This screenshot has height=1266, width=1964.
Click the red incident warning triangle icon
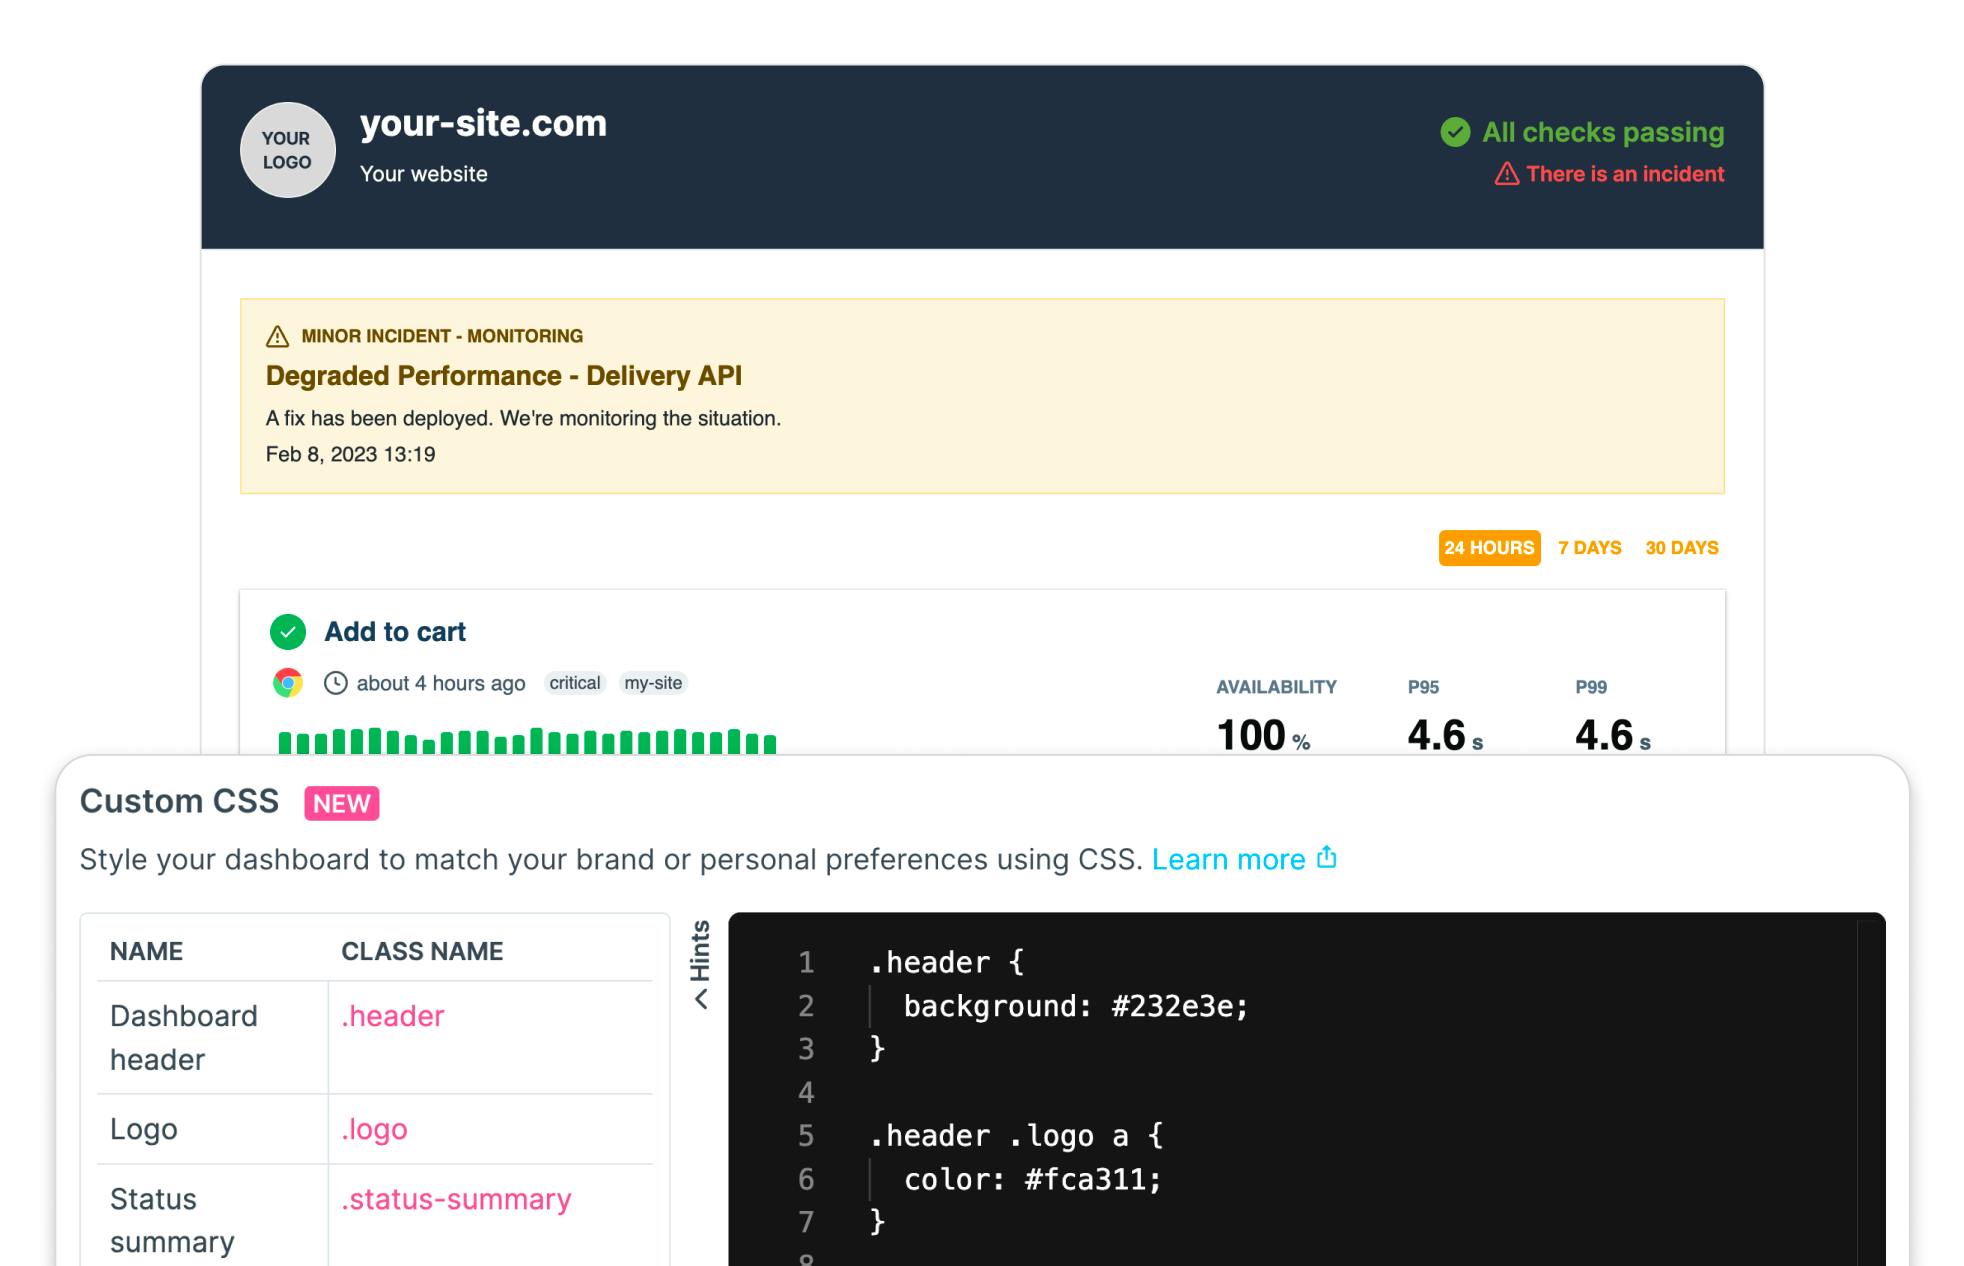1506,174
